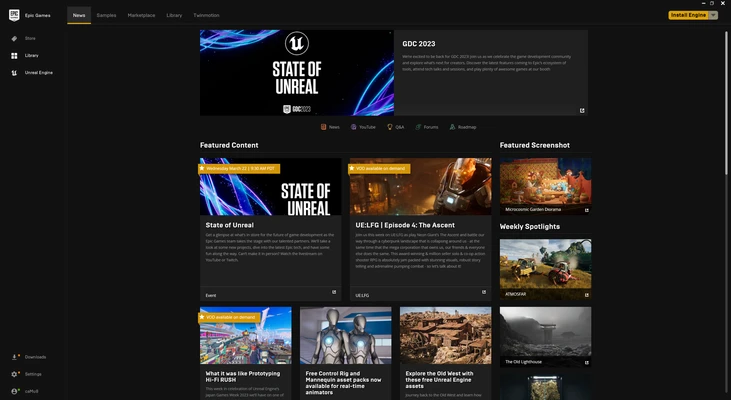
Task: Click the Old West village thumbnail
Action: click(x=446, y=335)
